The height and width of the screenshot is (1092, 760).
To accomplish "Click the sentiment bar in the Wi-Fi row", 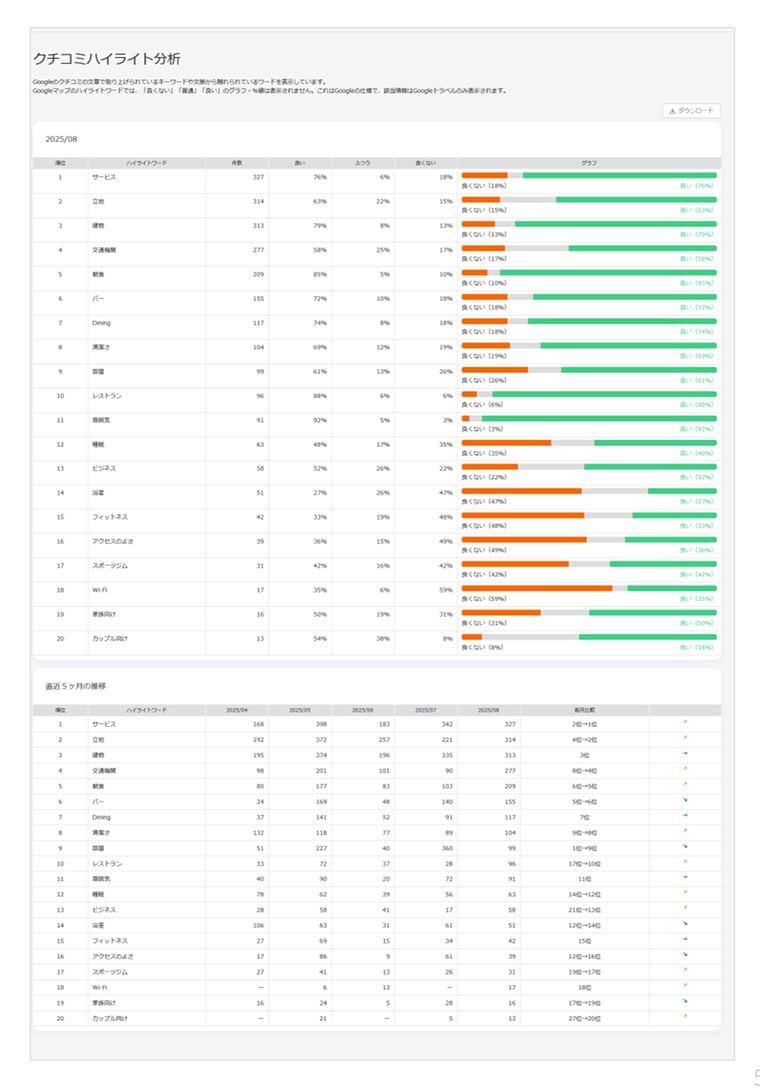I will point(589,589).
